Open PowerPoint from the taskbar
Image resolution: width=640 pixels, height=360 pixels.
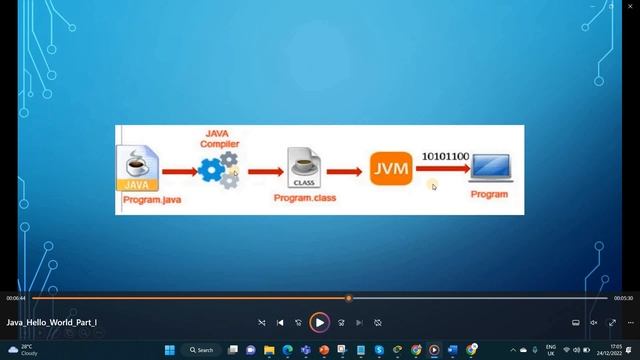[324, 350]
